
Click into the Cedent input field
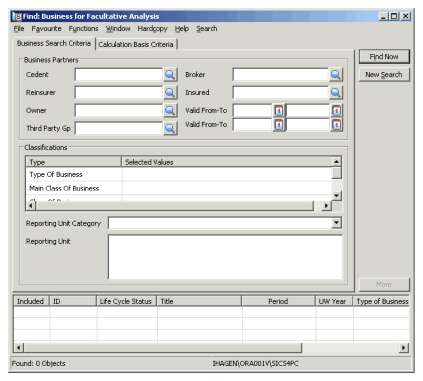119,75
